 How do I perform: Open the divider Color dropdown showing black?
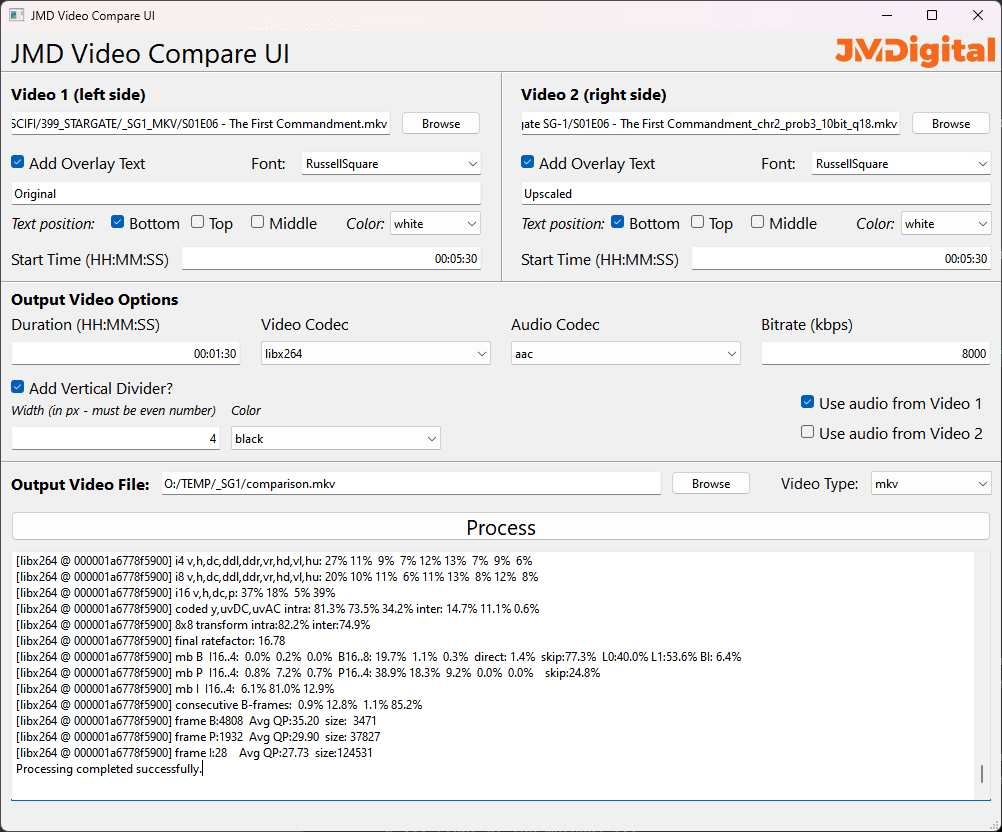click(335, 437)
